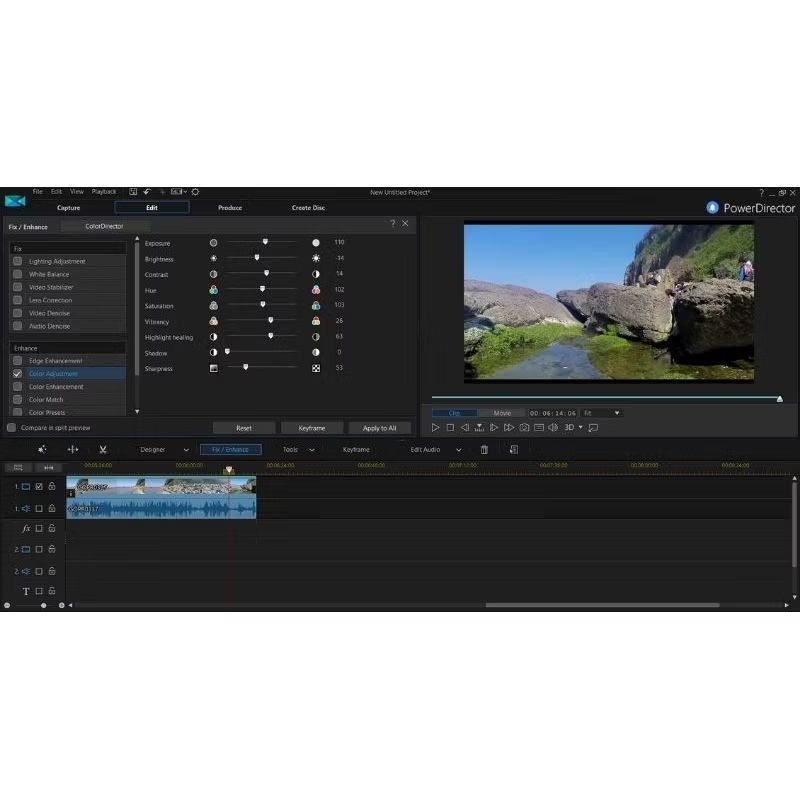This screenshot has width=800, height=800.
Task: Click the T title track icon
Action: coord(26,592)
